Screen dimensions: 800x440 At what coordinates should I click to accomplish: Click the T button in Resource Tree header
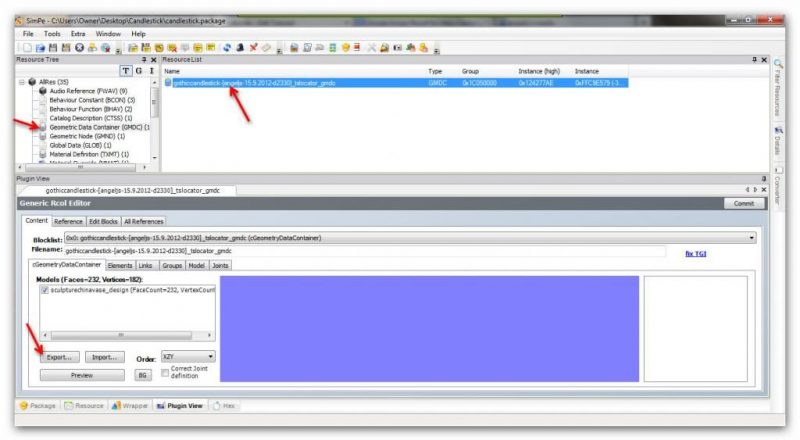(x=125, y=71)
